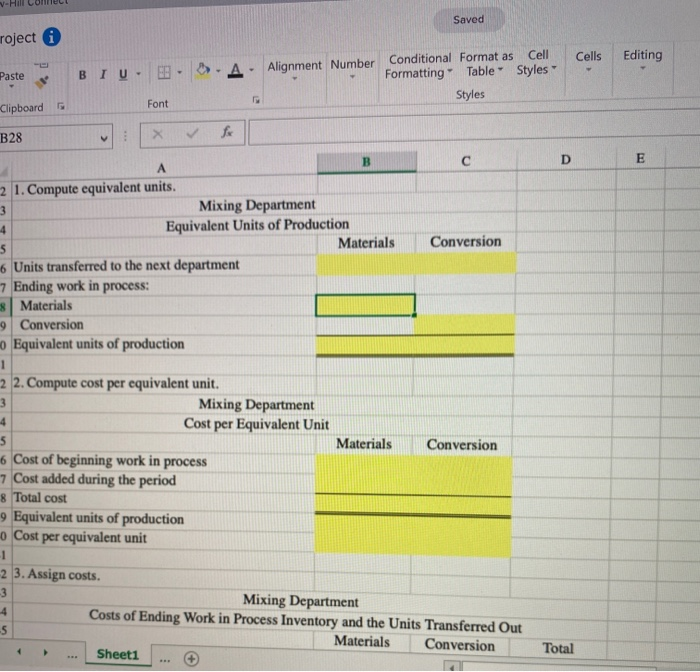Open Conditional Formatting dropdown
The width and height of the screenshot is (700, 672).
click(419, 66)
